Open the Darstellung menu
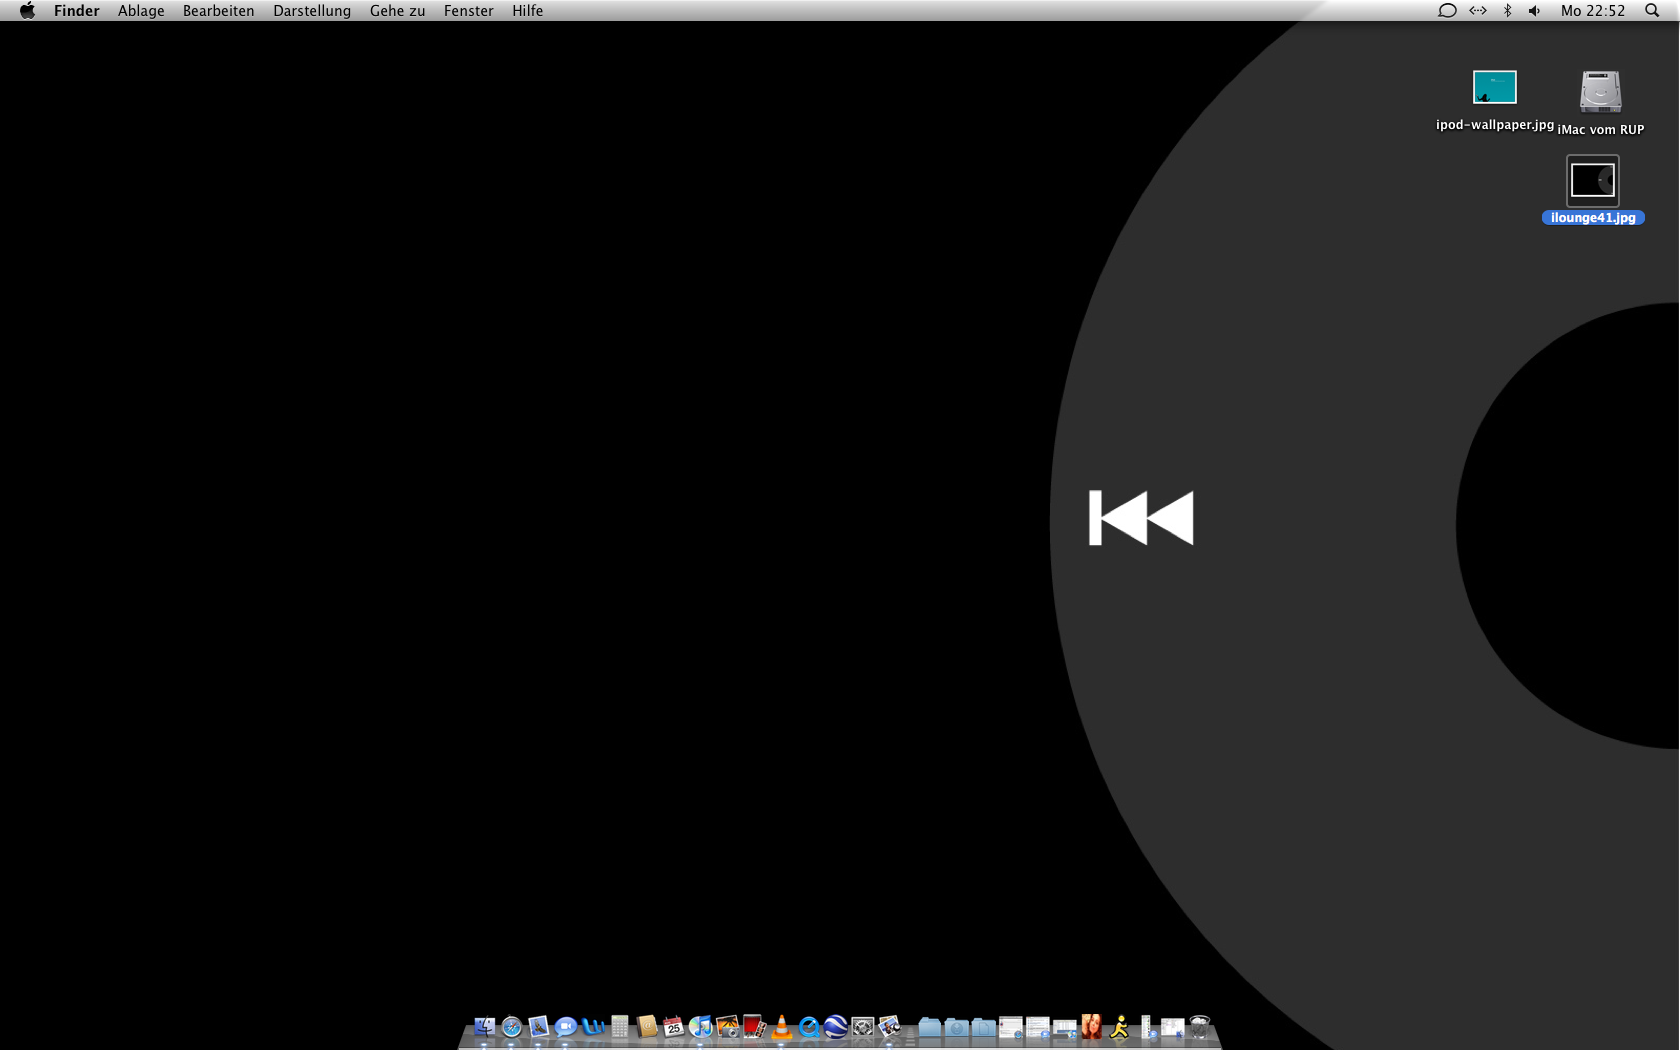Screen dimensions: 1680x1050 point(312,11)
